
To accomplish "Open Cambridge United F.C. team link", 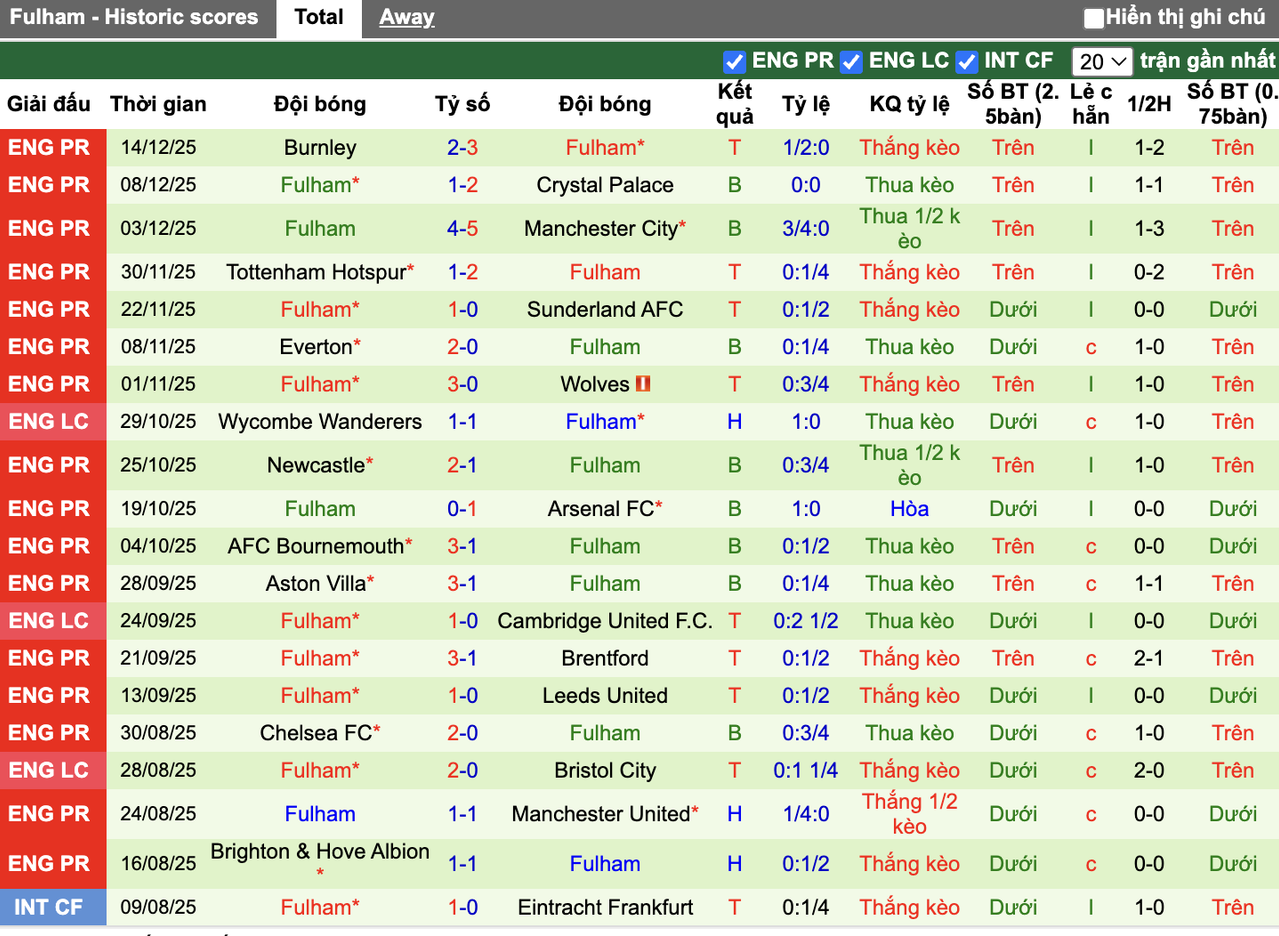I will tap(605, 621).
